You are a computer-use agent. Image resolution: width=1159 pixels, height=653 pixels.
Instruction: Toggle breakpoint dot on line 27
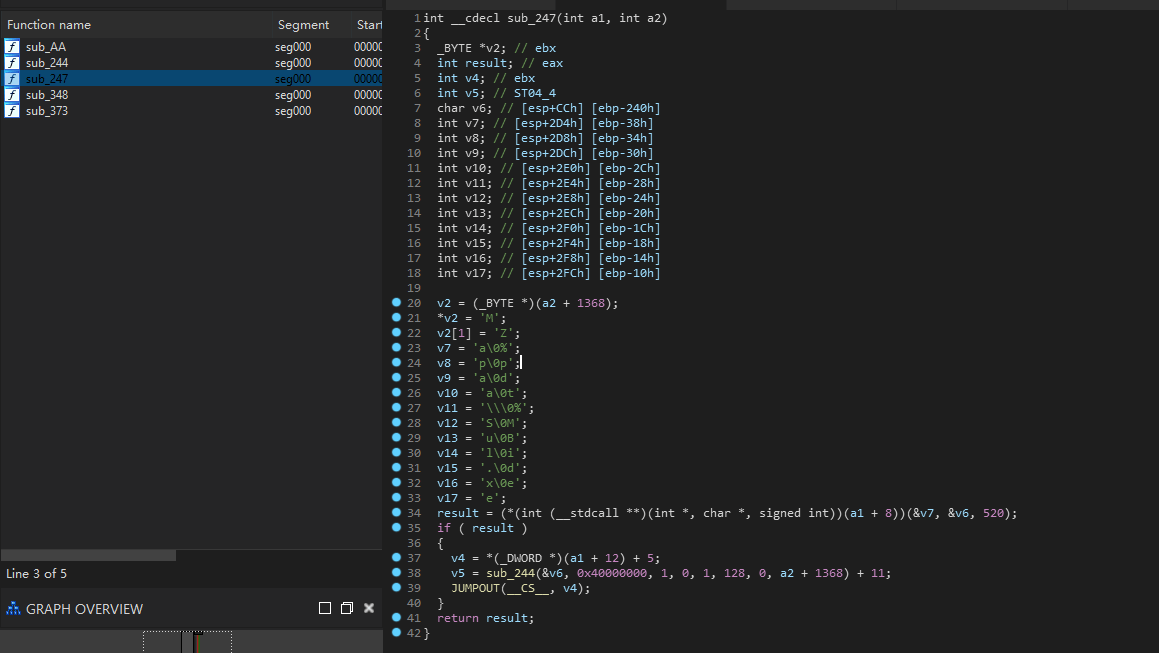[x=396, y=407]
